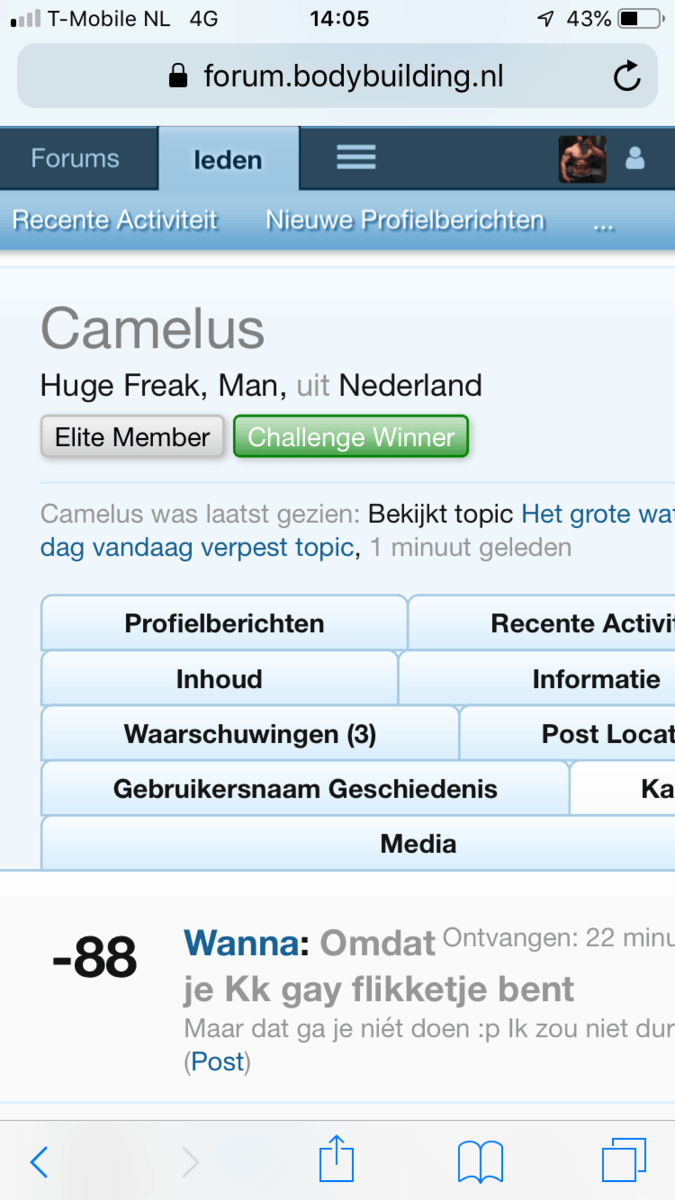Tap the user avatar thumbnail
Screen dimensions: 675x1200
tap(582, 159)
